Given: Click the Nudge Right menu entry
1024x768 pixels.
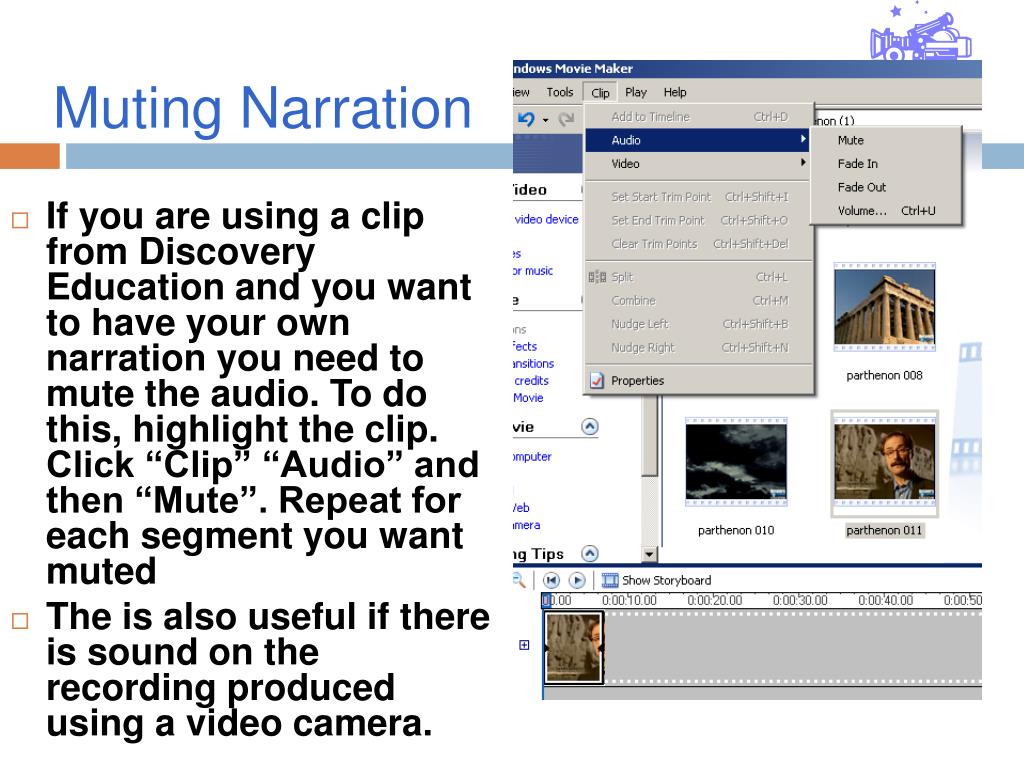Looking at the screenshot, I should (697, 347).
